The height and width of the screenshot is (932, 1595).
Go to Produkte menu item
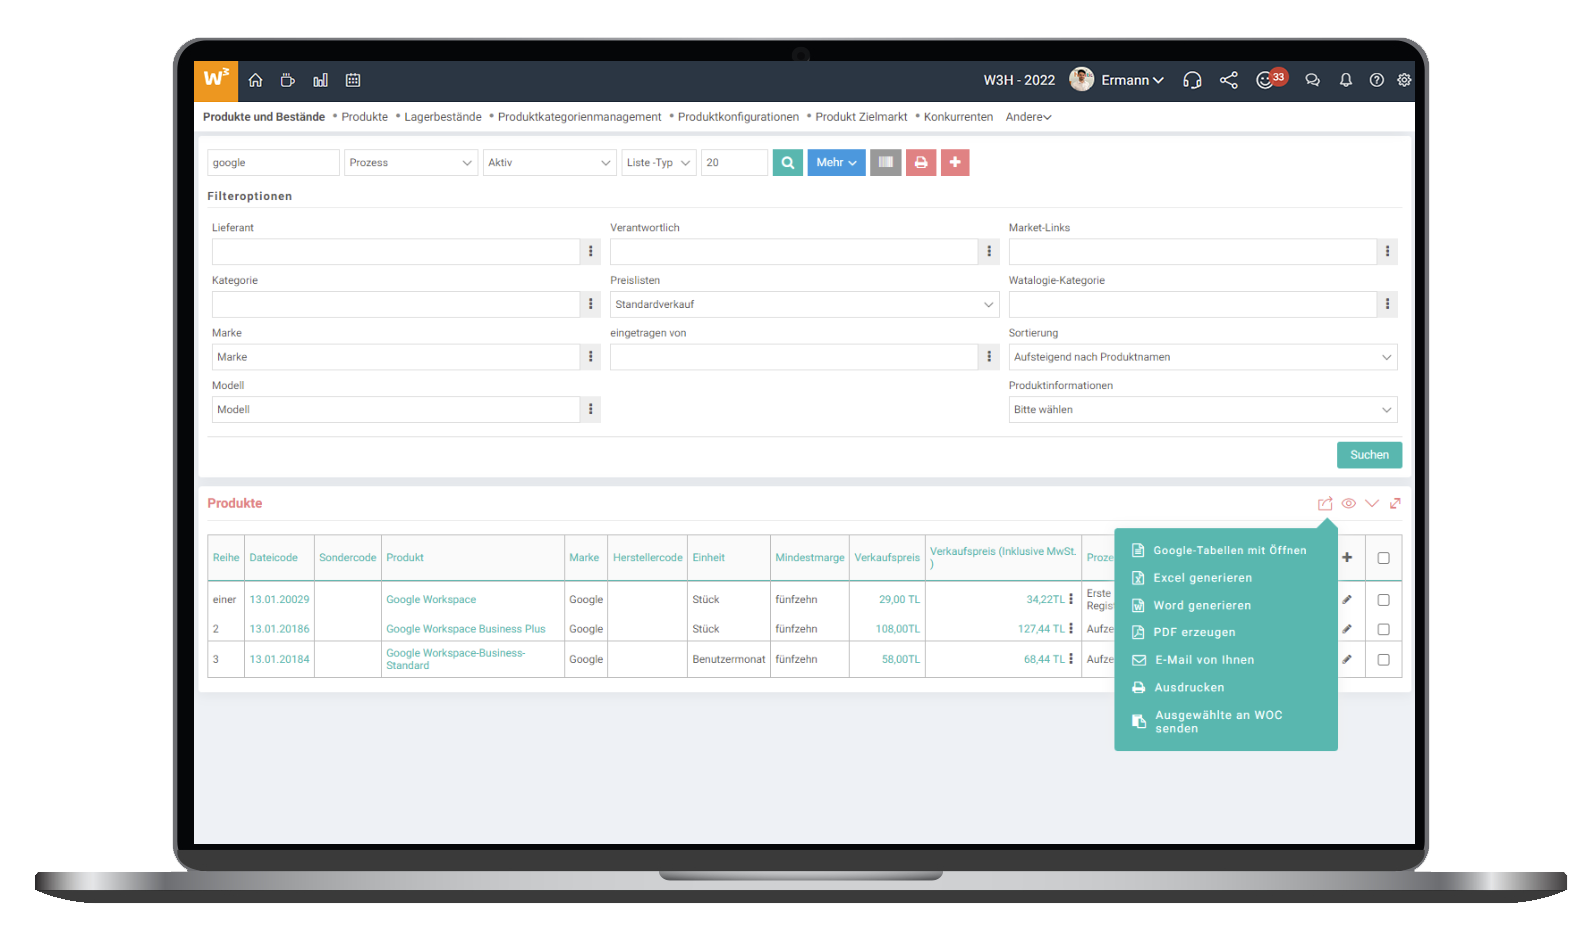pos(365,117)
